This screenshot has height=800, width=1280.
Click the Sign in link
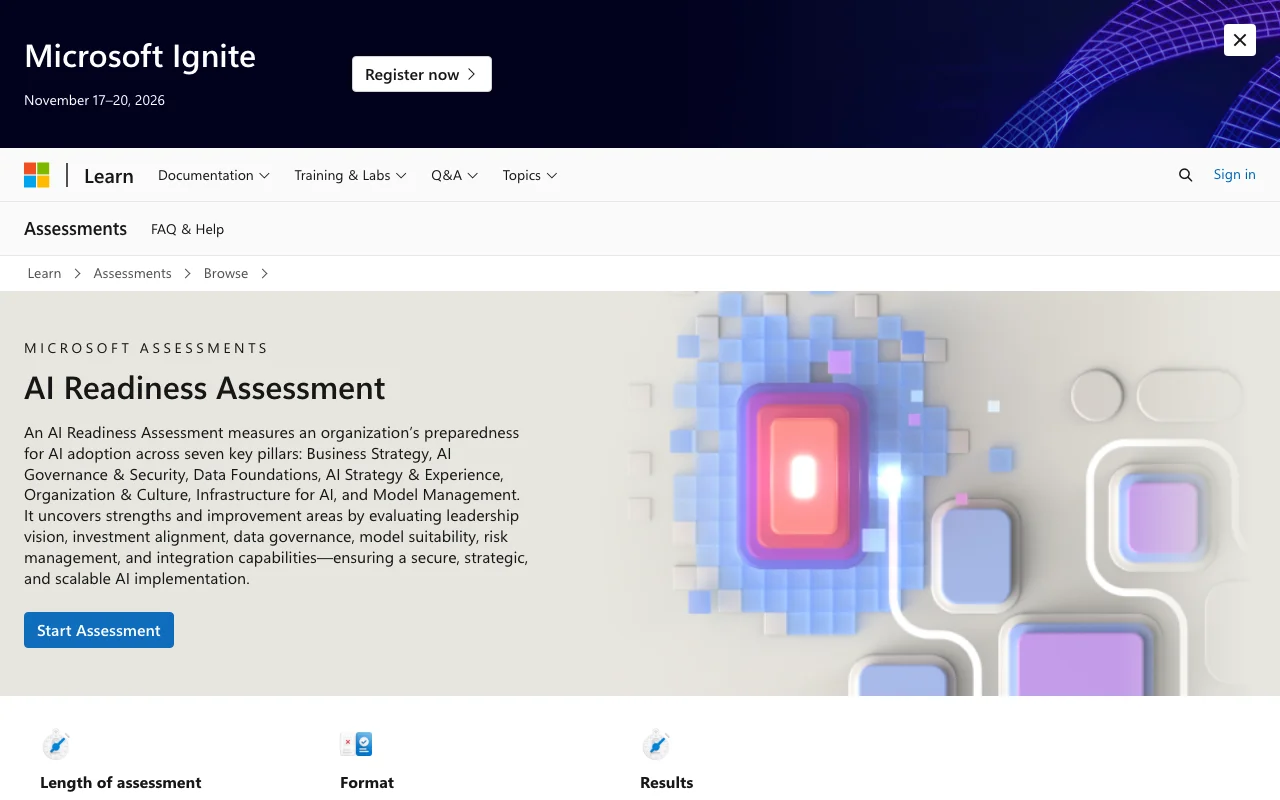(x=1234, y=175)
